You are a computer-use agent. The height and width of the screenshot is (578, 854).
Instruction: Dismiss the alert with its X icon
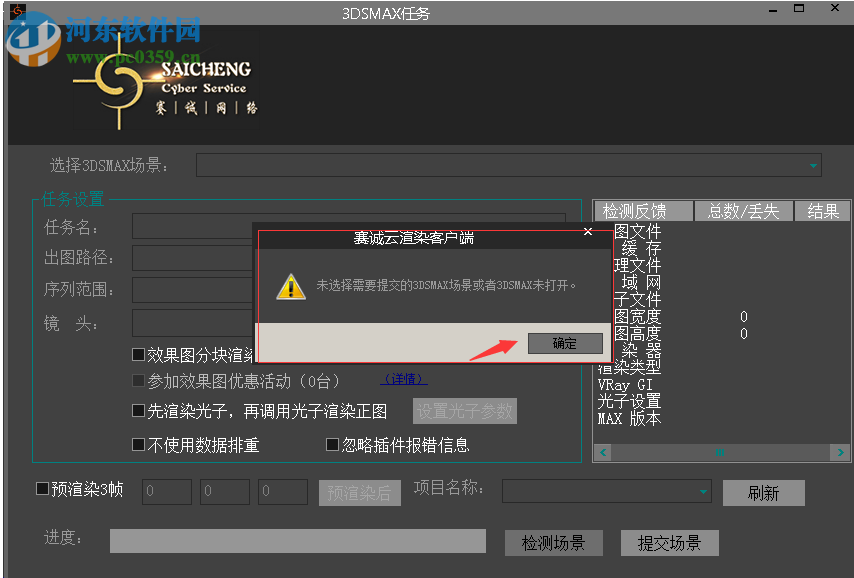click(588, 232)
